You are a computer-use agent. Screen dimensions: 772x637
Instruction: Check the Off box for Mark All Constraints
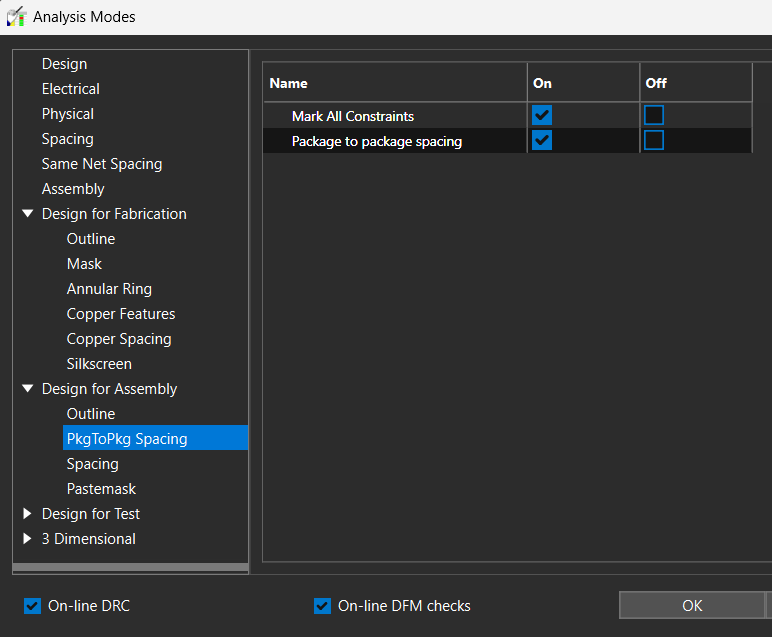(654, 115)
